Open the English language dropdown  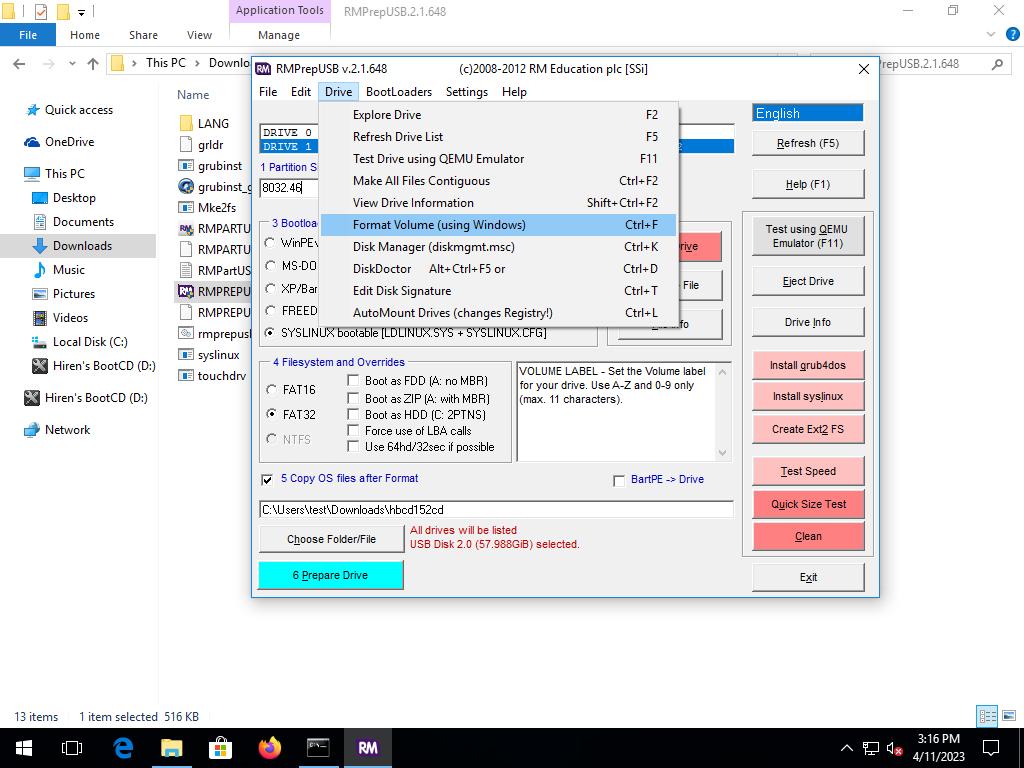click(807, 113)
